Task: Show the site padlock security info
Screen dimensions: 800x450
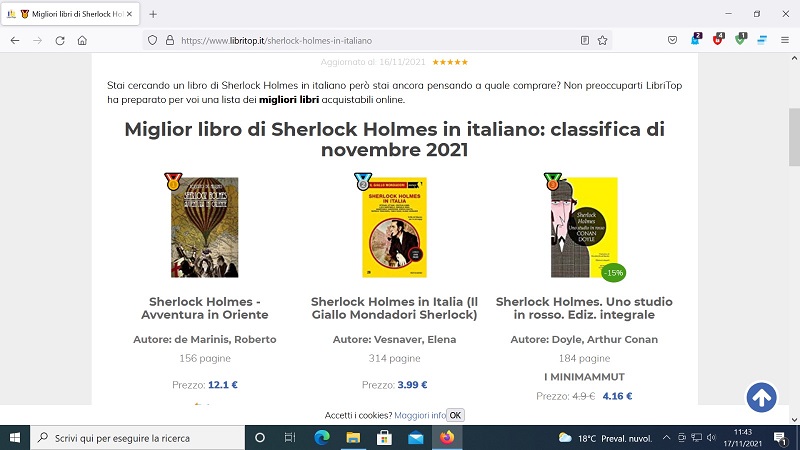Action: (x=170, y=40)
